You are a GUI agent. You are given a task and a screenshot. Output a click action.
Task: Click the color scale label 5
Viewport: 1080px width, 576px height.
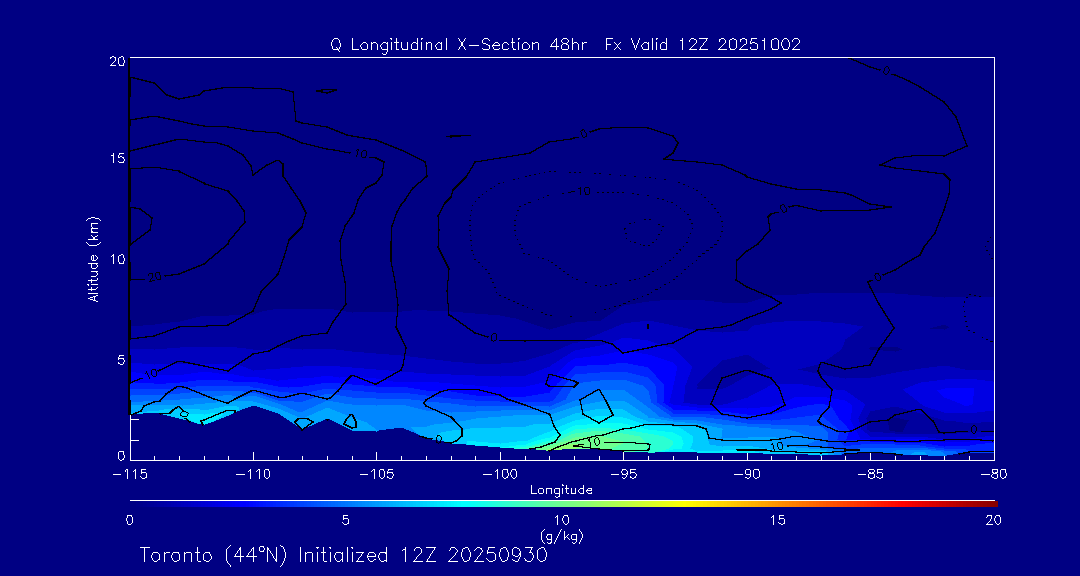click(x=346, y=520)
